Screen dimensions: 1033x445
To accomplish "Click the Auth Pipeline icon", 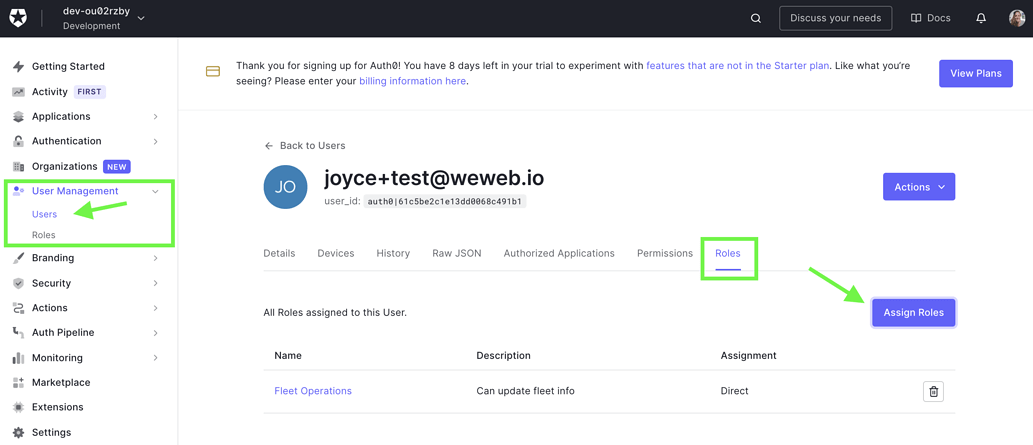I will (x=18, y=333).
